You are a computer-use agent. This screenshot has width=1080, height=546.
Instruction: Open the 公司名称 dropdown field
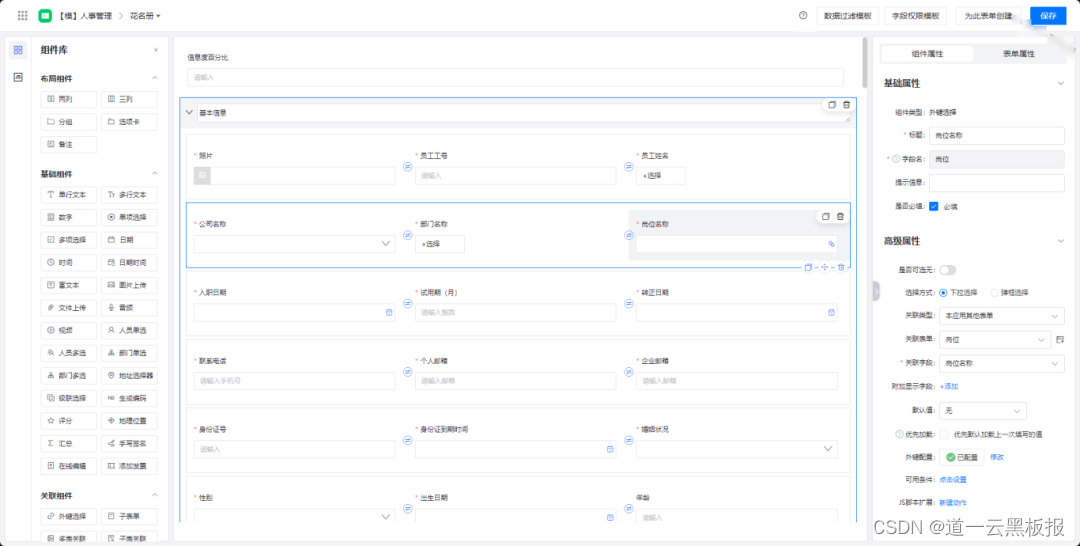294,244
